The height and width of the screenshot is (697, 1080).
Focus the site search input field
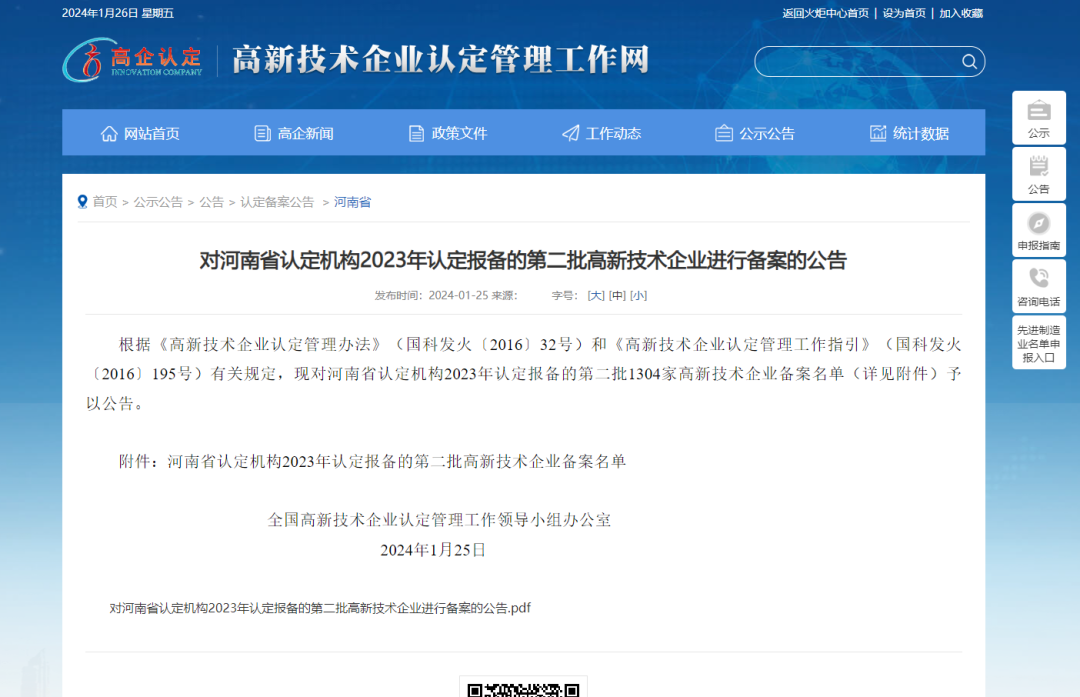[x=858, y=62]
